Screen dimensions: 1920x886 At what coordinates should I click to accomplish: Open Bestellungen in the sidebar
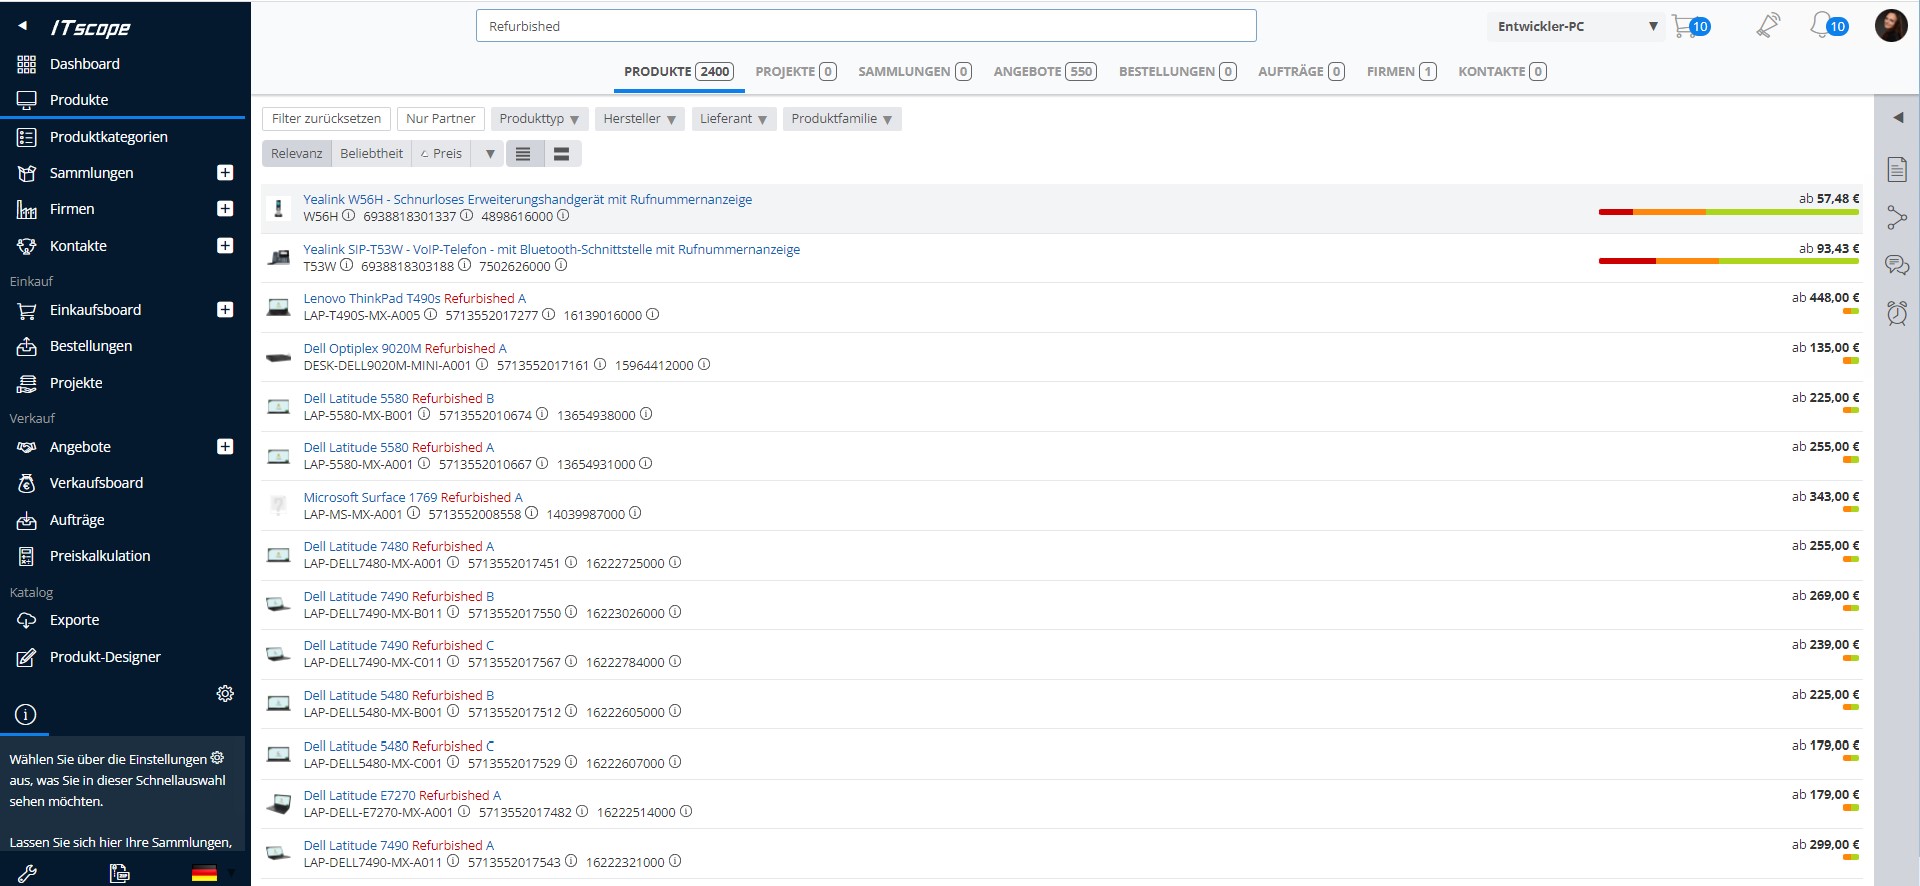pyautogui.click(x=90, y=346)
